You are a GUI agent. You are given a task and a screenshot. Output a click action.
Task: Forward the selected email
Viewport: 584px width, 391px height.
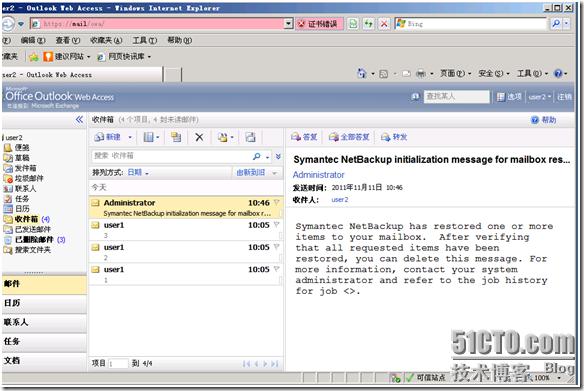click(394, 137)
